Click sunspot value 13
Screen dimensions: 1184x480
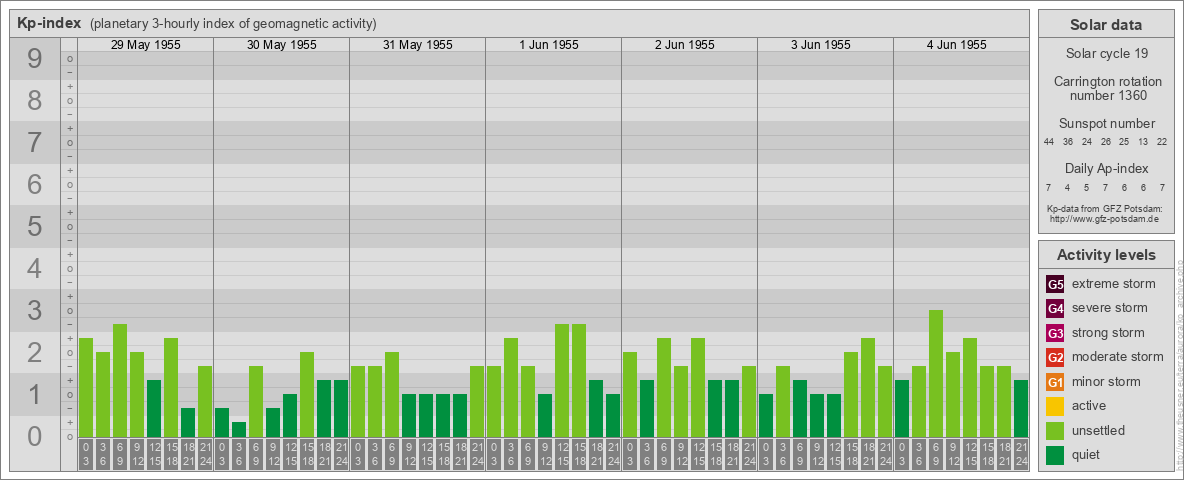pos(1143,142)
